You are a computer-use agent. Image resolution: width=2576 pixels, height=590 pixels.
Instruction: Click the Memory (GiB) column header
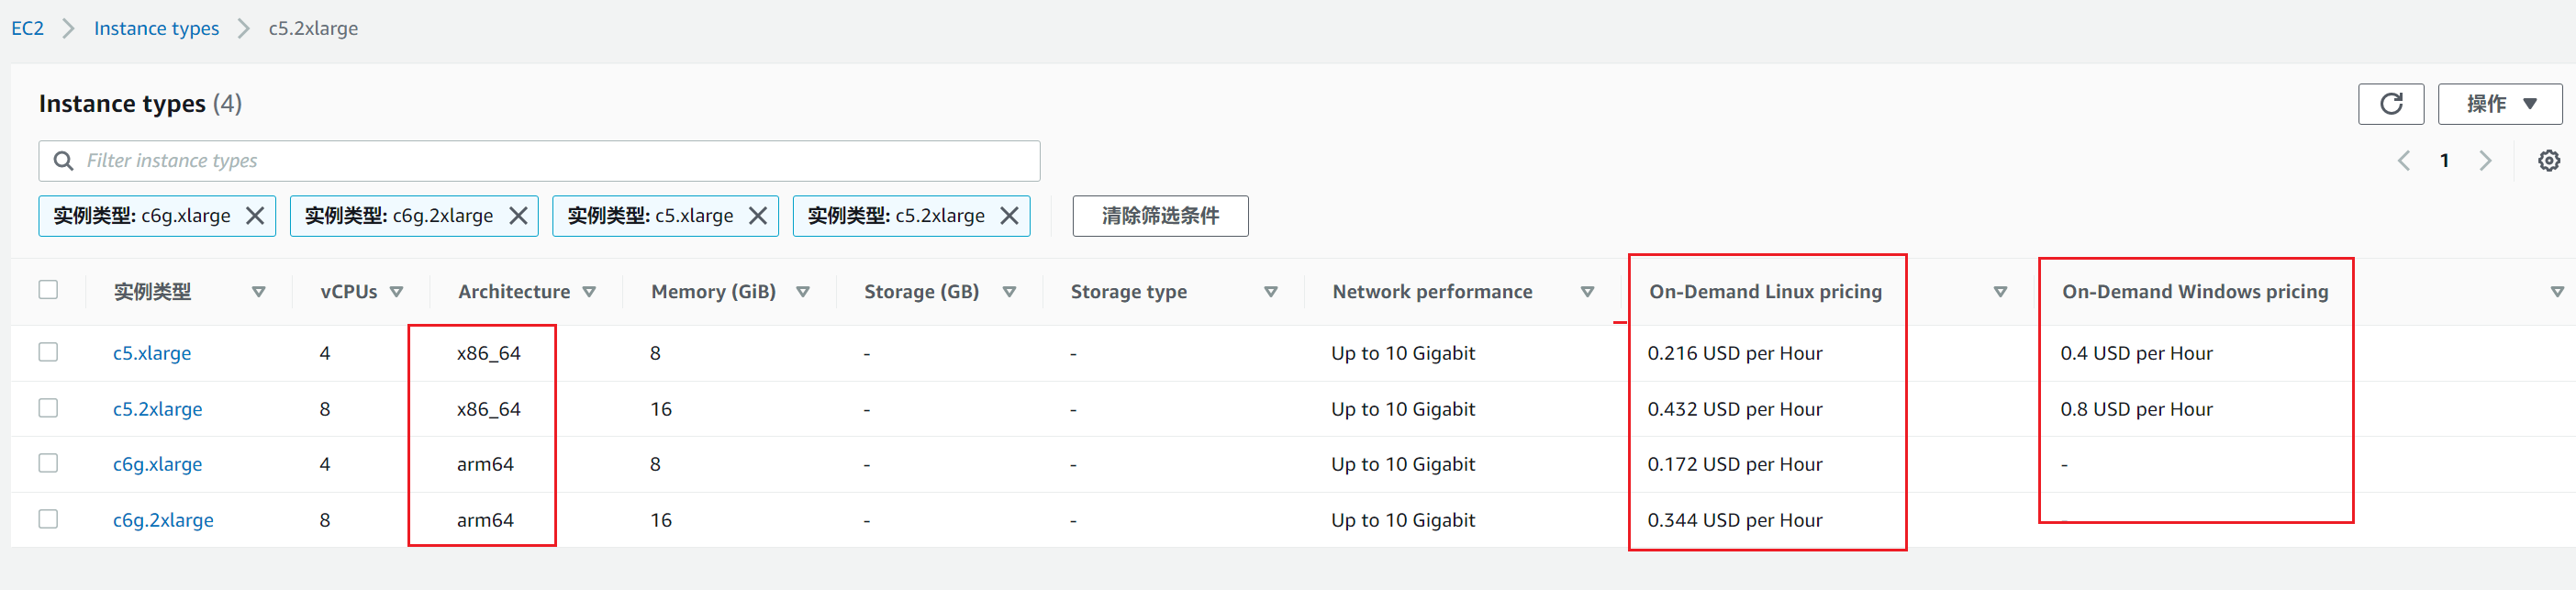point(713,292)
